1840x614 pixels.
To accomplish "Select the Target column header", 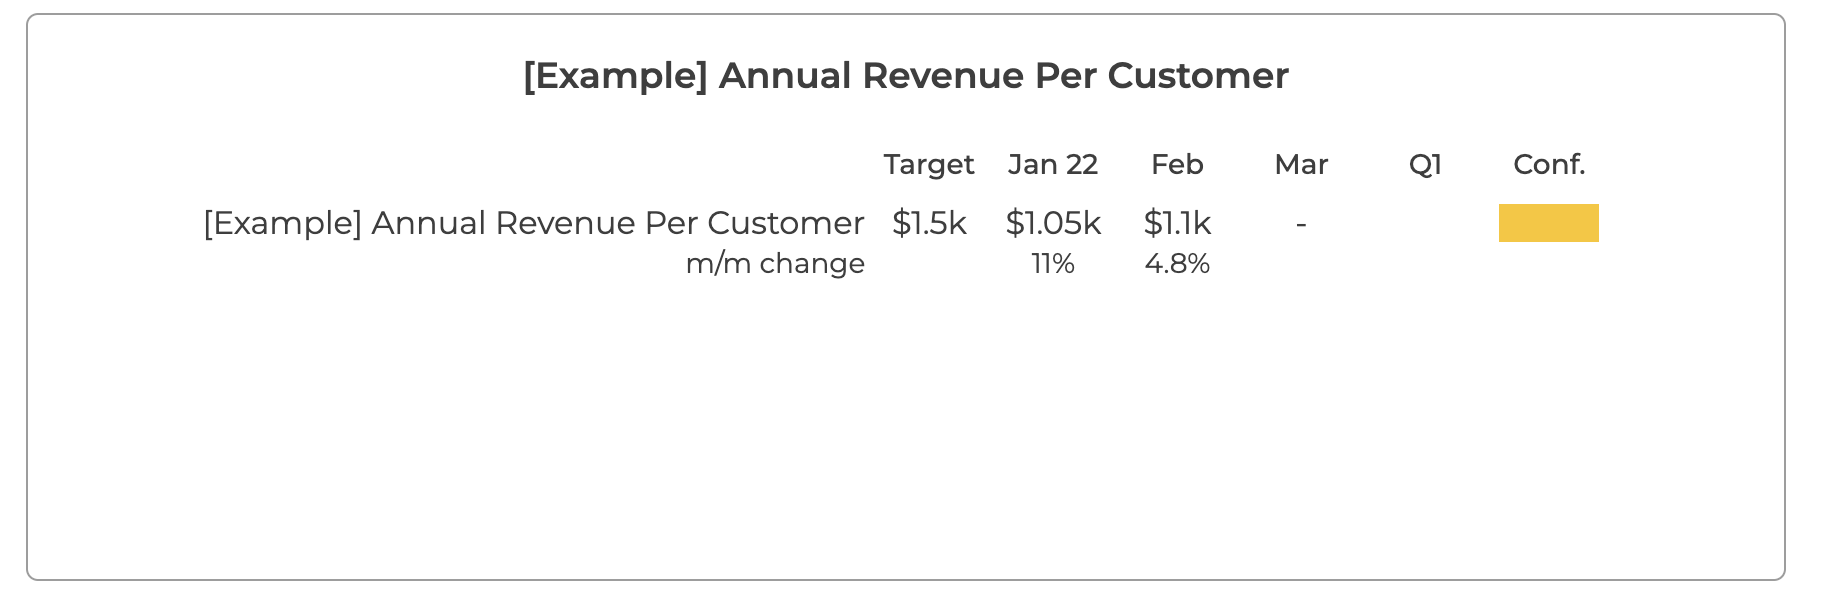I will click(929, 164).
